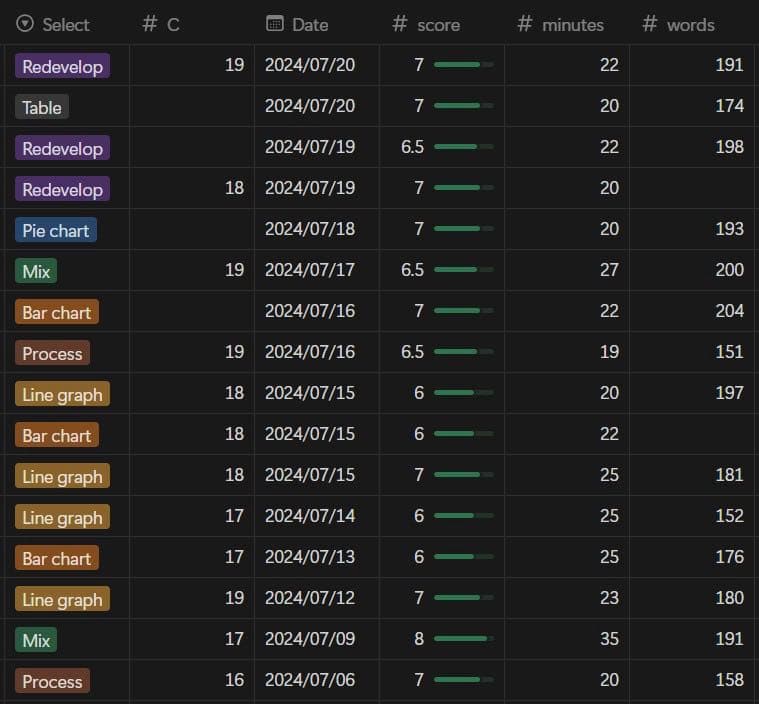Screen dimensions: 759x704
Task: Click the words value 151
Action: [729, 352]
